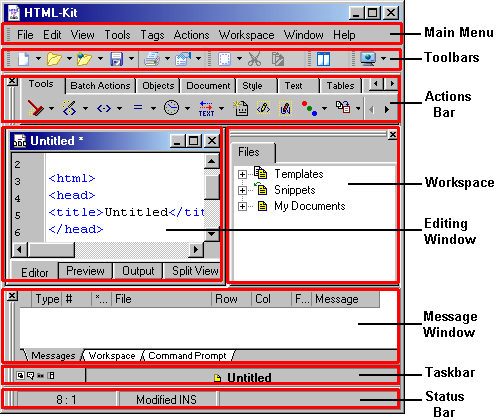This screenshot has height=420, width=500.
Task: Click the TEXT conversion icon in Actions Bar
Action: [x=206, y=109]
